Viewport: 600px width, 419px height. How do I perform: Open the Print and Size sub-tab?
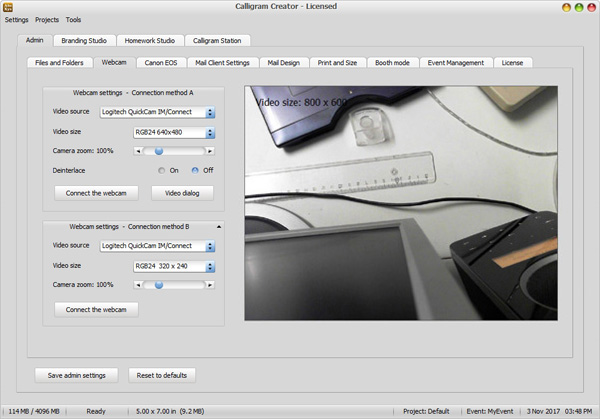point(337,63)
